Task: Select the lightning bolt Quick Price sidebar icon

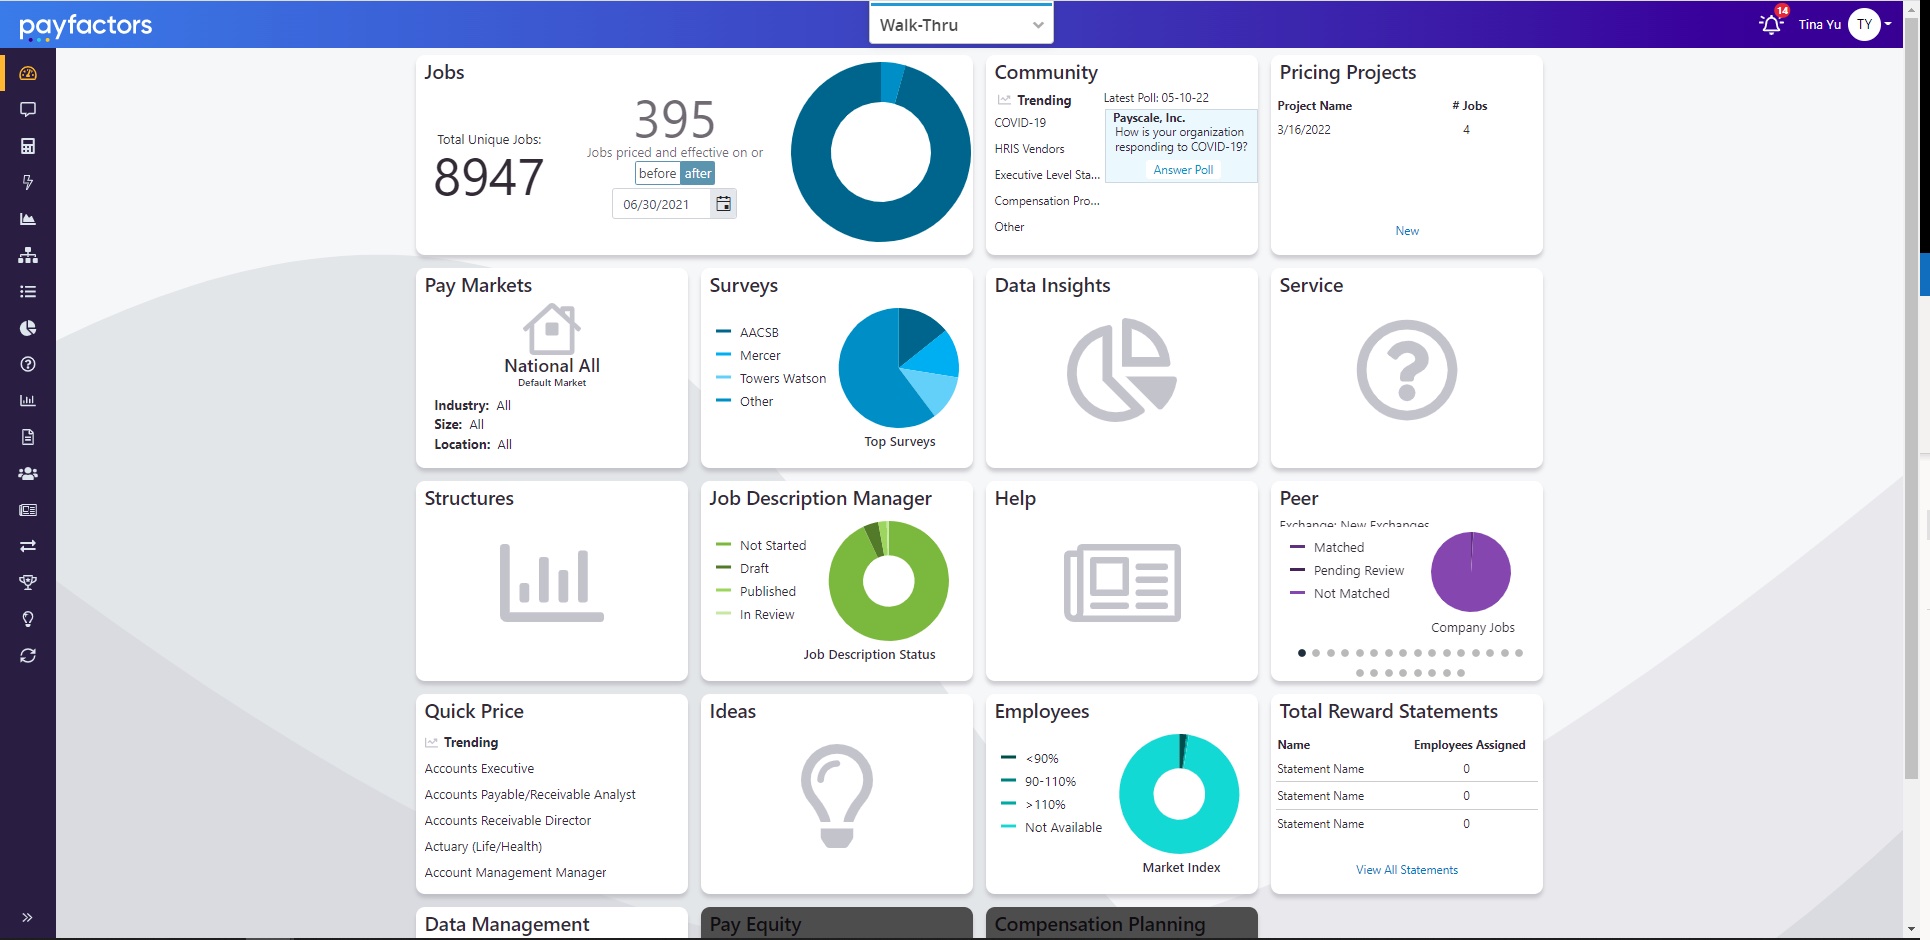Action: (x=28, y=182)
